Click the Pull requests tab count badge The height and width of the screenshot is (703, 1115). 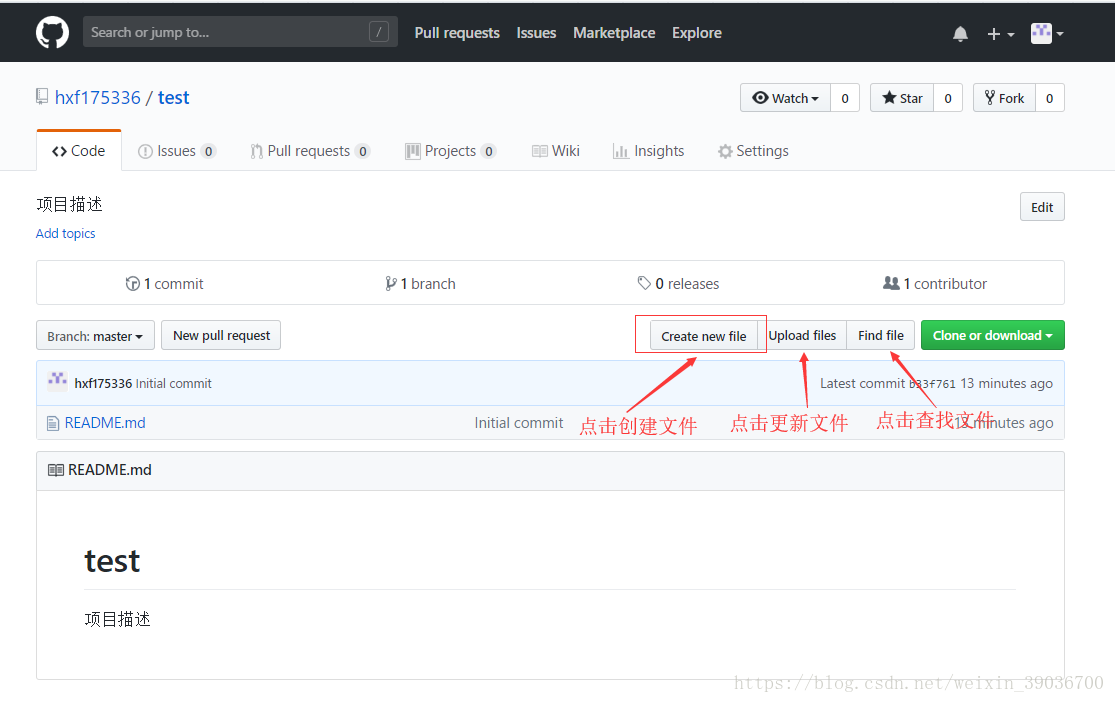point(363,151)
